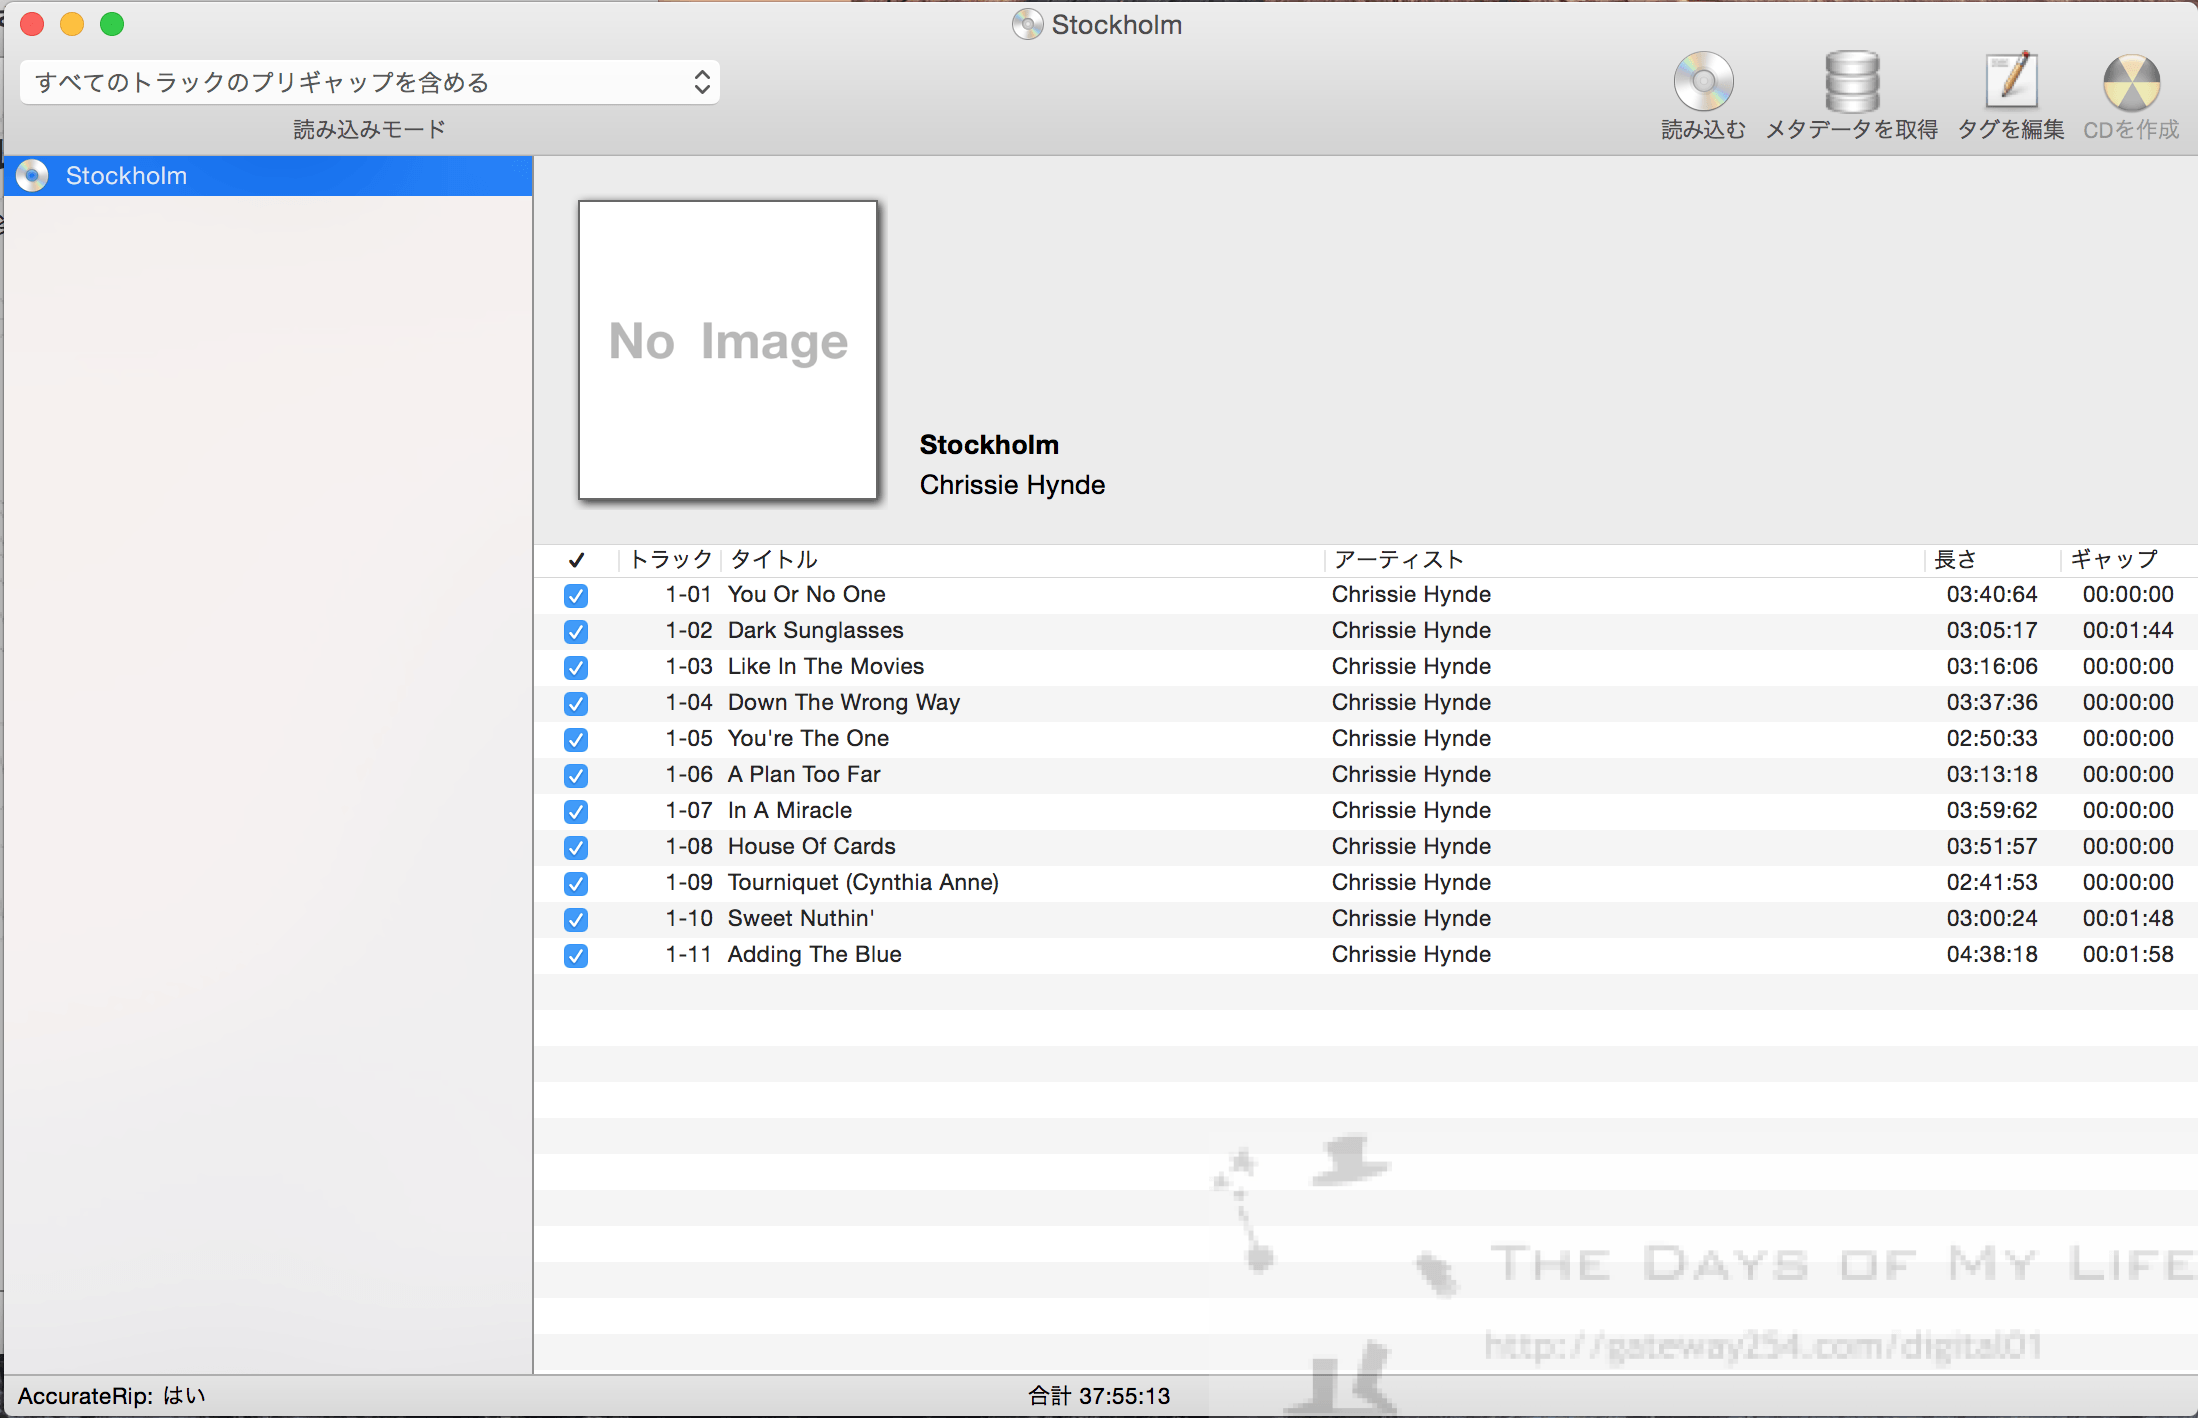Click the gap value 00:01:44
The image size is (2198, 1418).
coord(2128,630)
